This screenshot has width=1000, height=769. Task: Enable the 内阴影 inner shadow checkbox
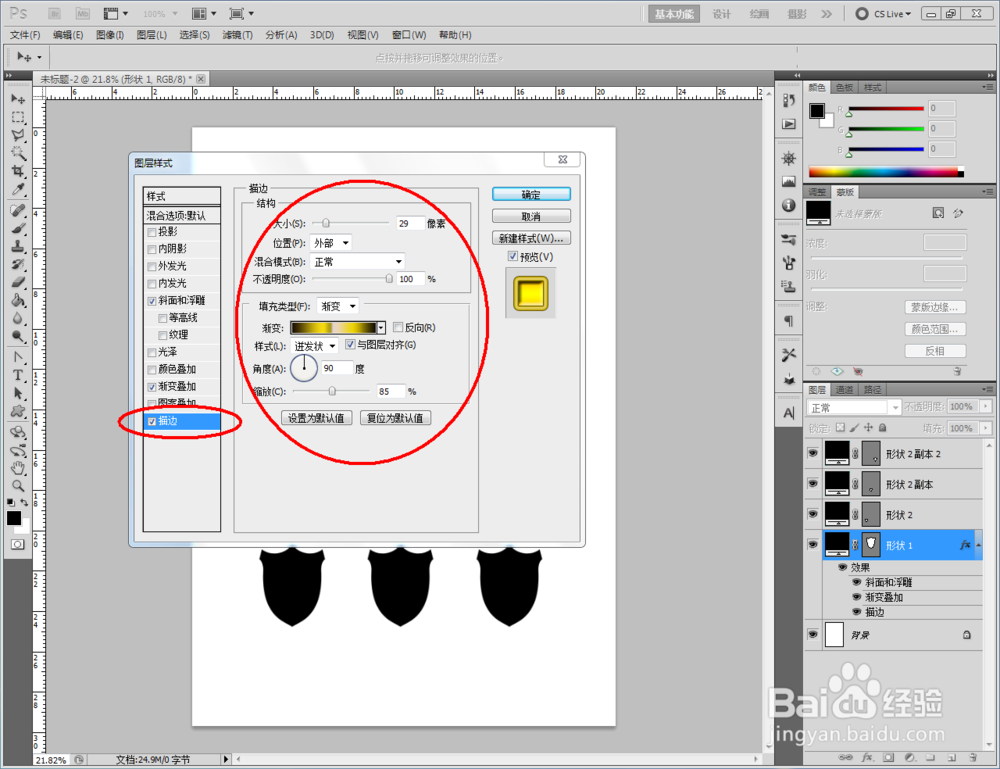(152, 249)
